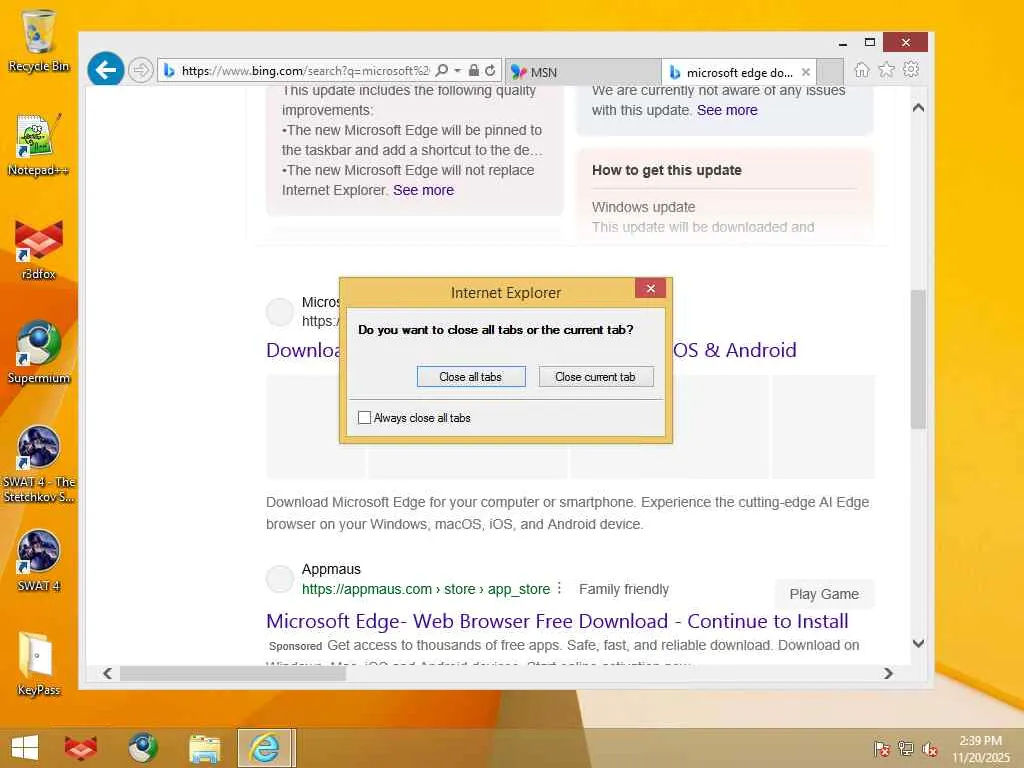Open Favorites star icon
This screenshot has width=1024, height=768.
point(886,70)
